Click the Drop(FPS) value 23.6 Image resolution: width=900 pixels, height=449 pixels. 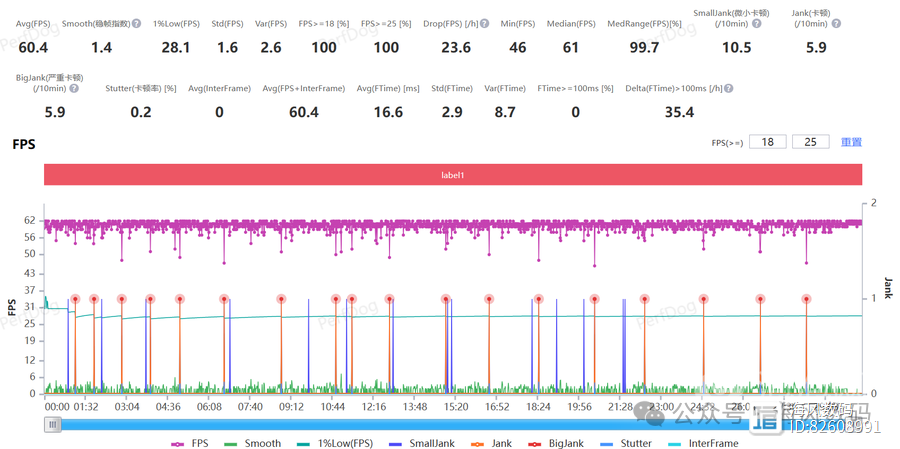[x=456, y=48]
